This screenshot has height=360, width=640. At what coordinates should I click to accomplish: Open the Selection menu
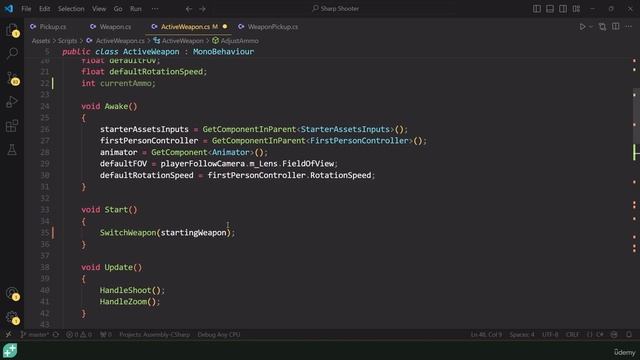(x=71, y=9)
